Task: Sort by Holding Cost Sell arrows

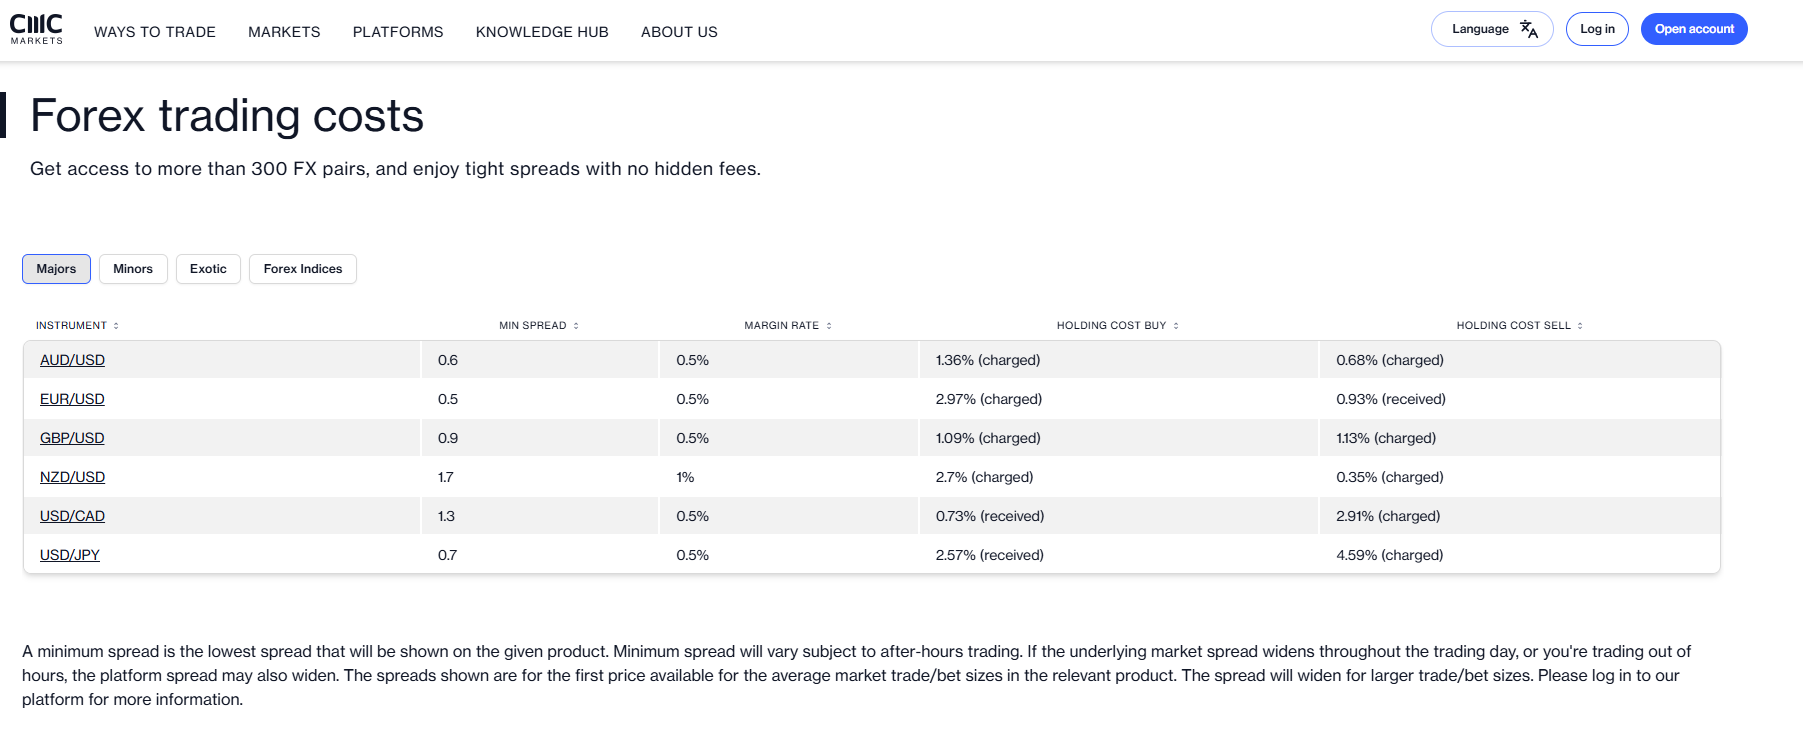Action: click(x=1580, y=326)
